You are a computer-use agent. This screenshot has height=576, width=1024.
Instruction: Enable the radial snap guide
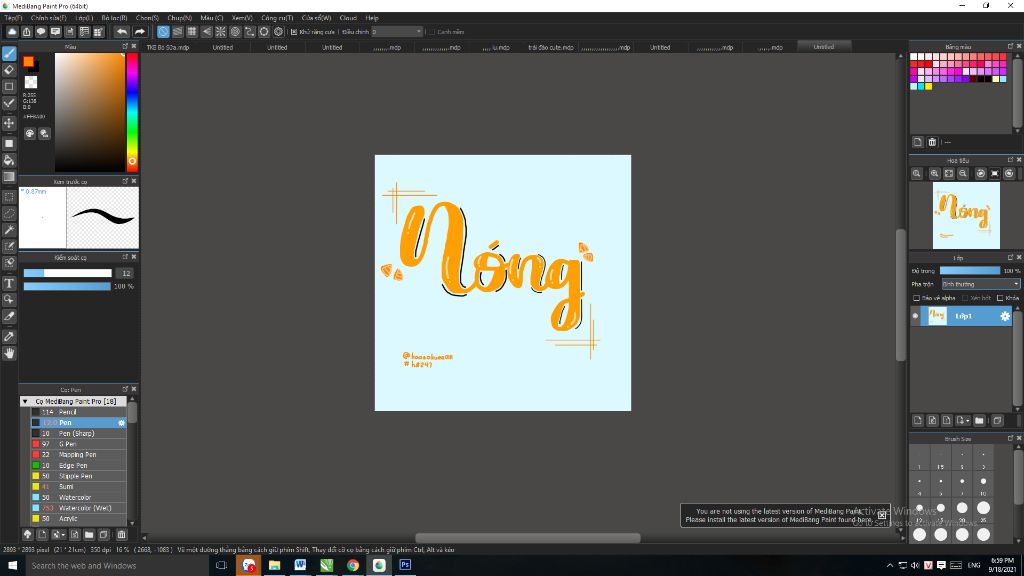tap(221, 31)
